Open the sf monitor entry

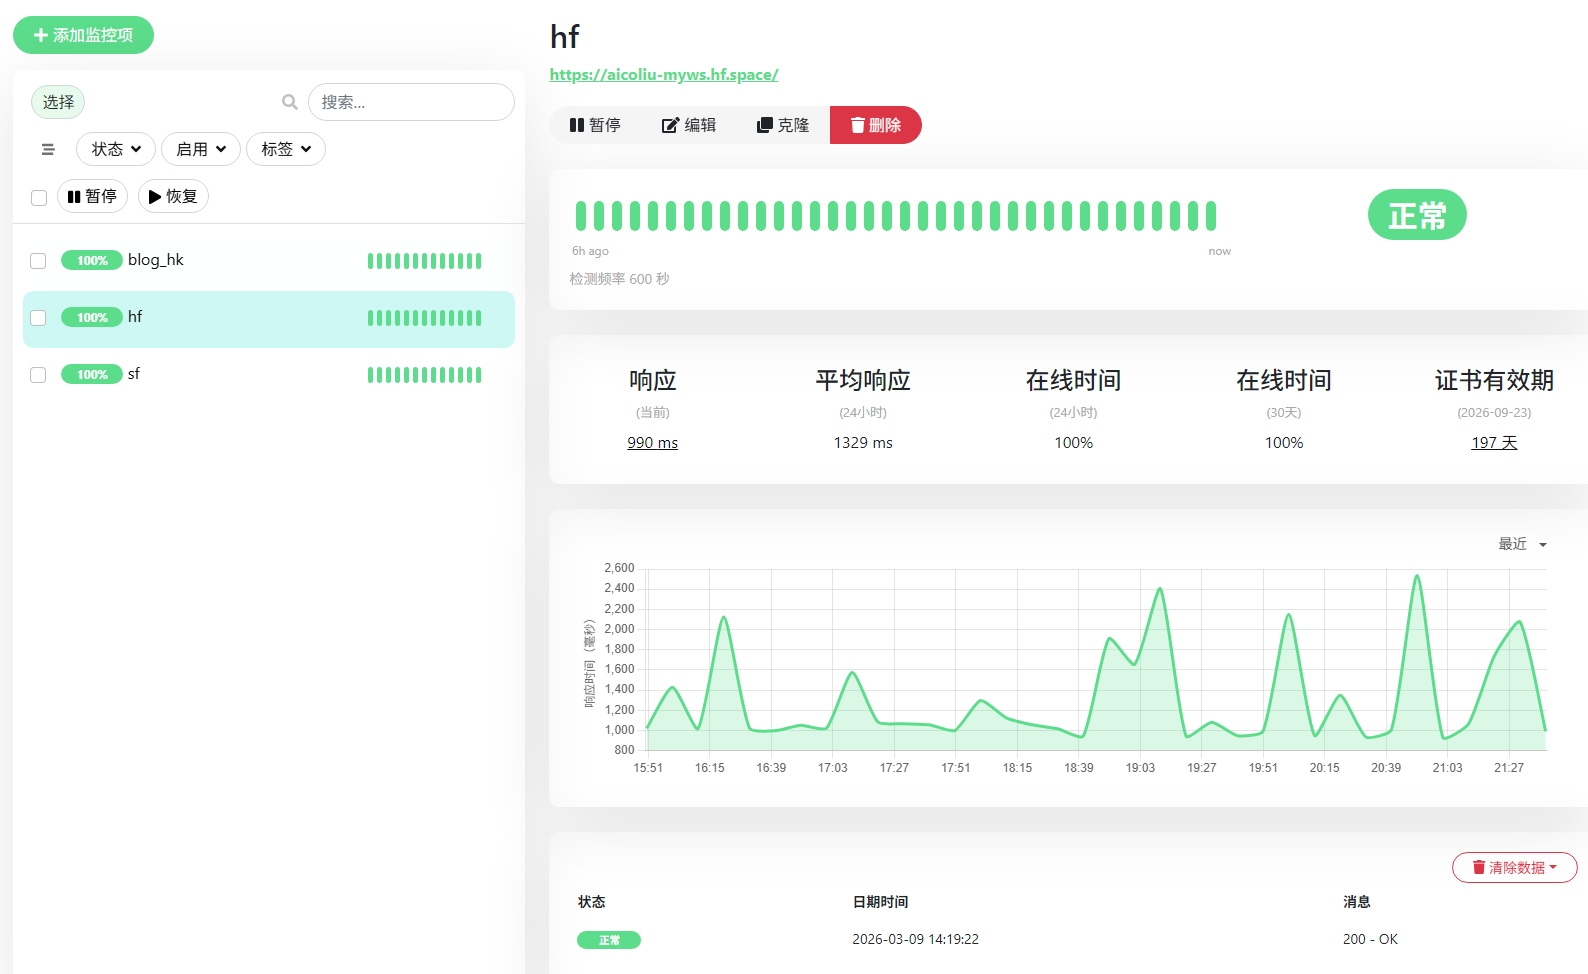269,375
